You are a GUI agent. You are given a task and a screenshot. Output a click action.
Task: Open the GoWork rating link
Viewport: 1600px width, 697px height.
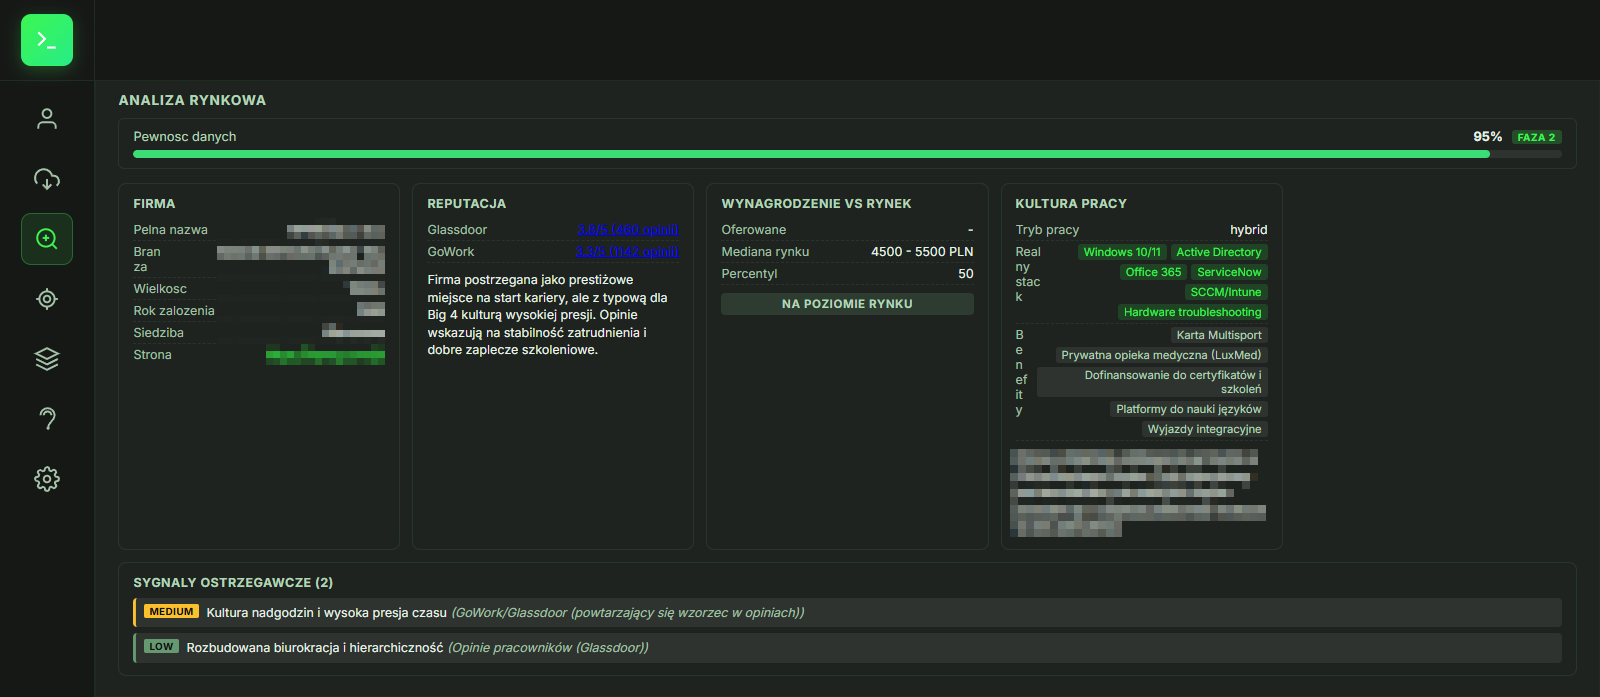[x=627, y=252]
